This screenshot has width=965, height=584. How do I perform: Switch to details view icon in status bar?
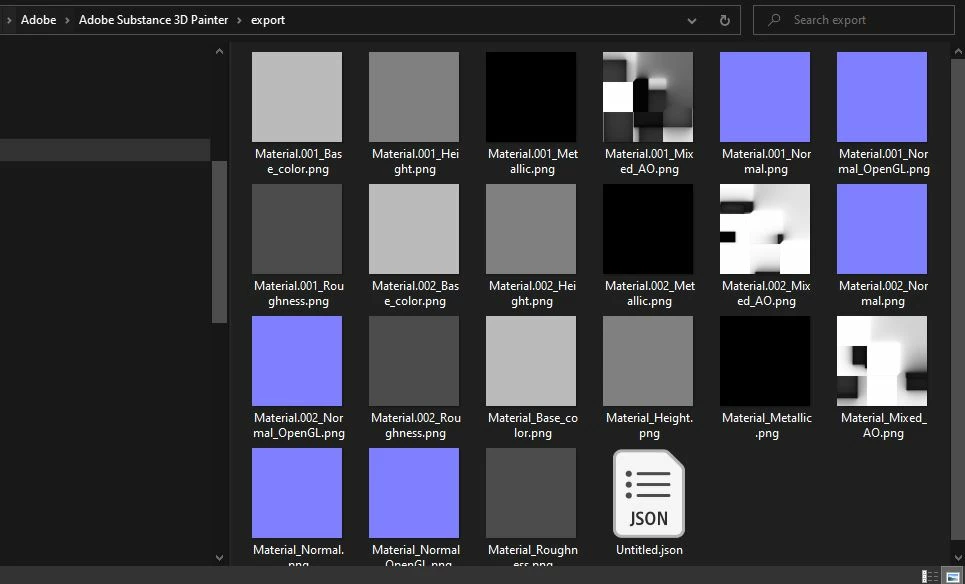(929, 576)
